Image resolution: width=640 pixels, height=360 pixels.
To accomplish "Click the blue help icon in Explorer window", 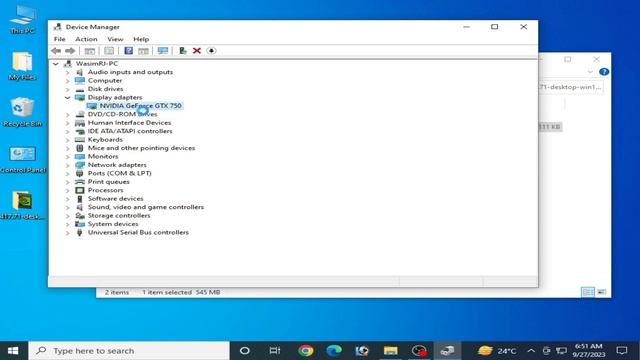I will (604, 72).
